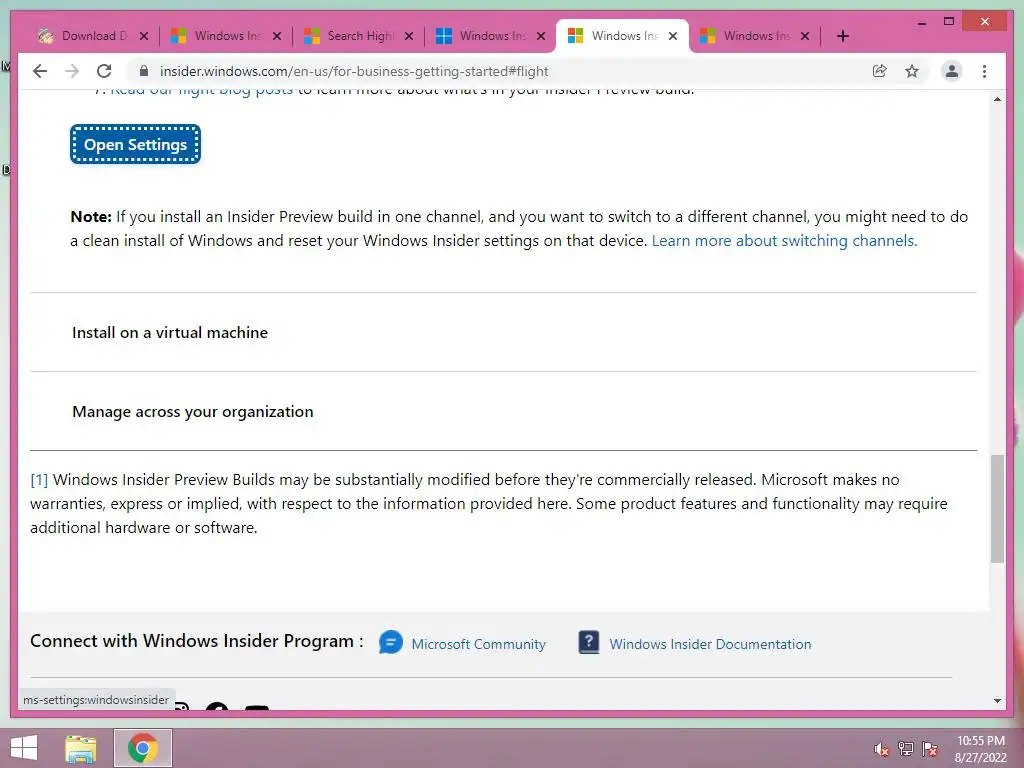Click the Microsoft Community chat icon

391,643
